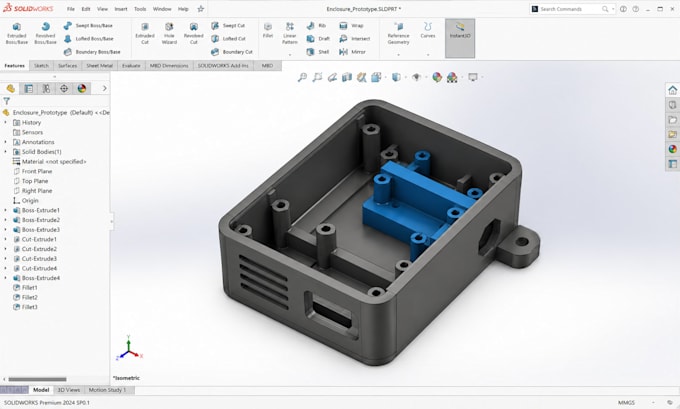680x409 pixels.
Task: Open the Hole Wizard
Action: pos(169,33)
